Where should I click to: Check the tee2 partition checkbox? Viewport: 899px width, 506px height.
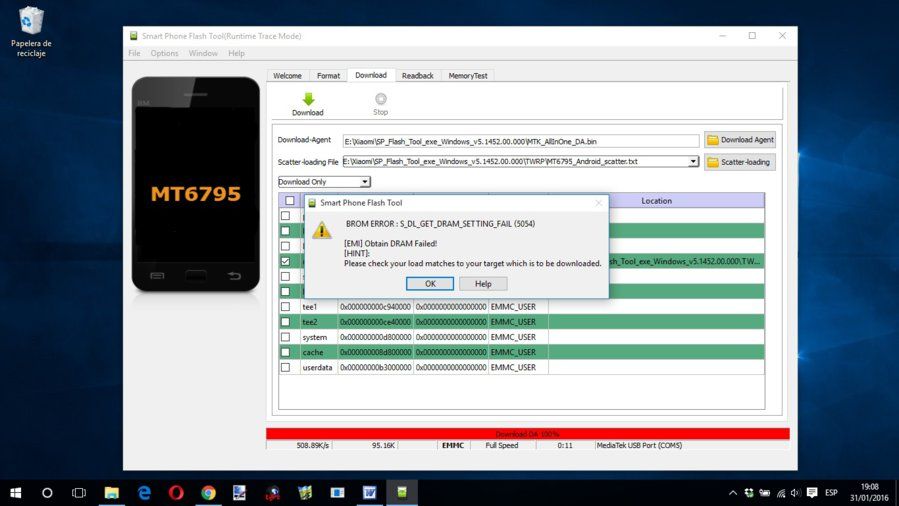[286, 322]
